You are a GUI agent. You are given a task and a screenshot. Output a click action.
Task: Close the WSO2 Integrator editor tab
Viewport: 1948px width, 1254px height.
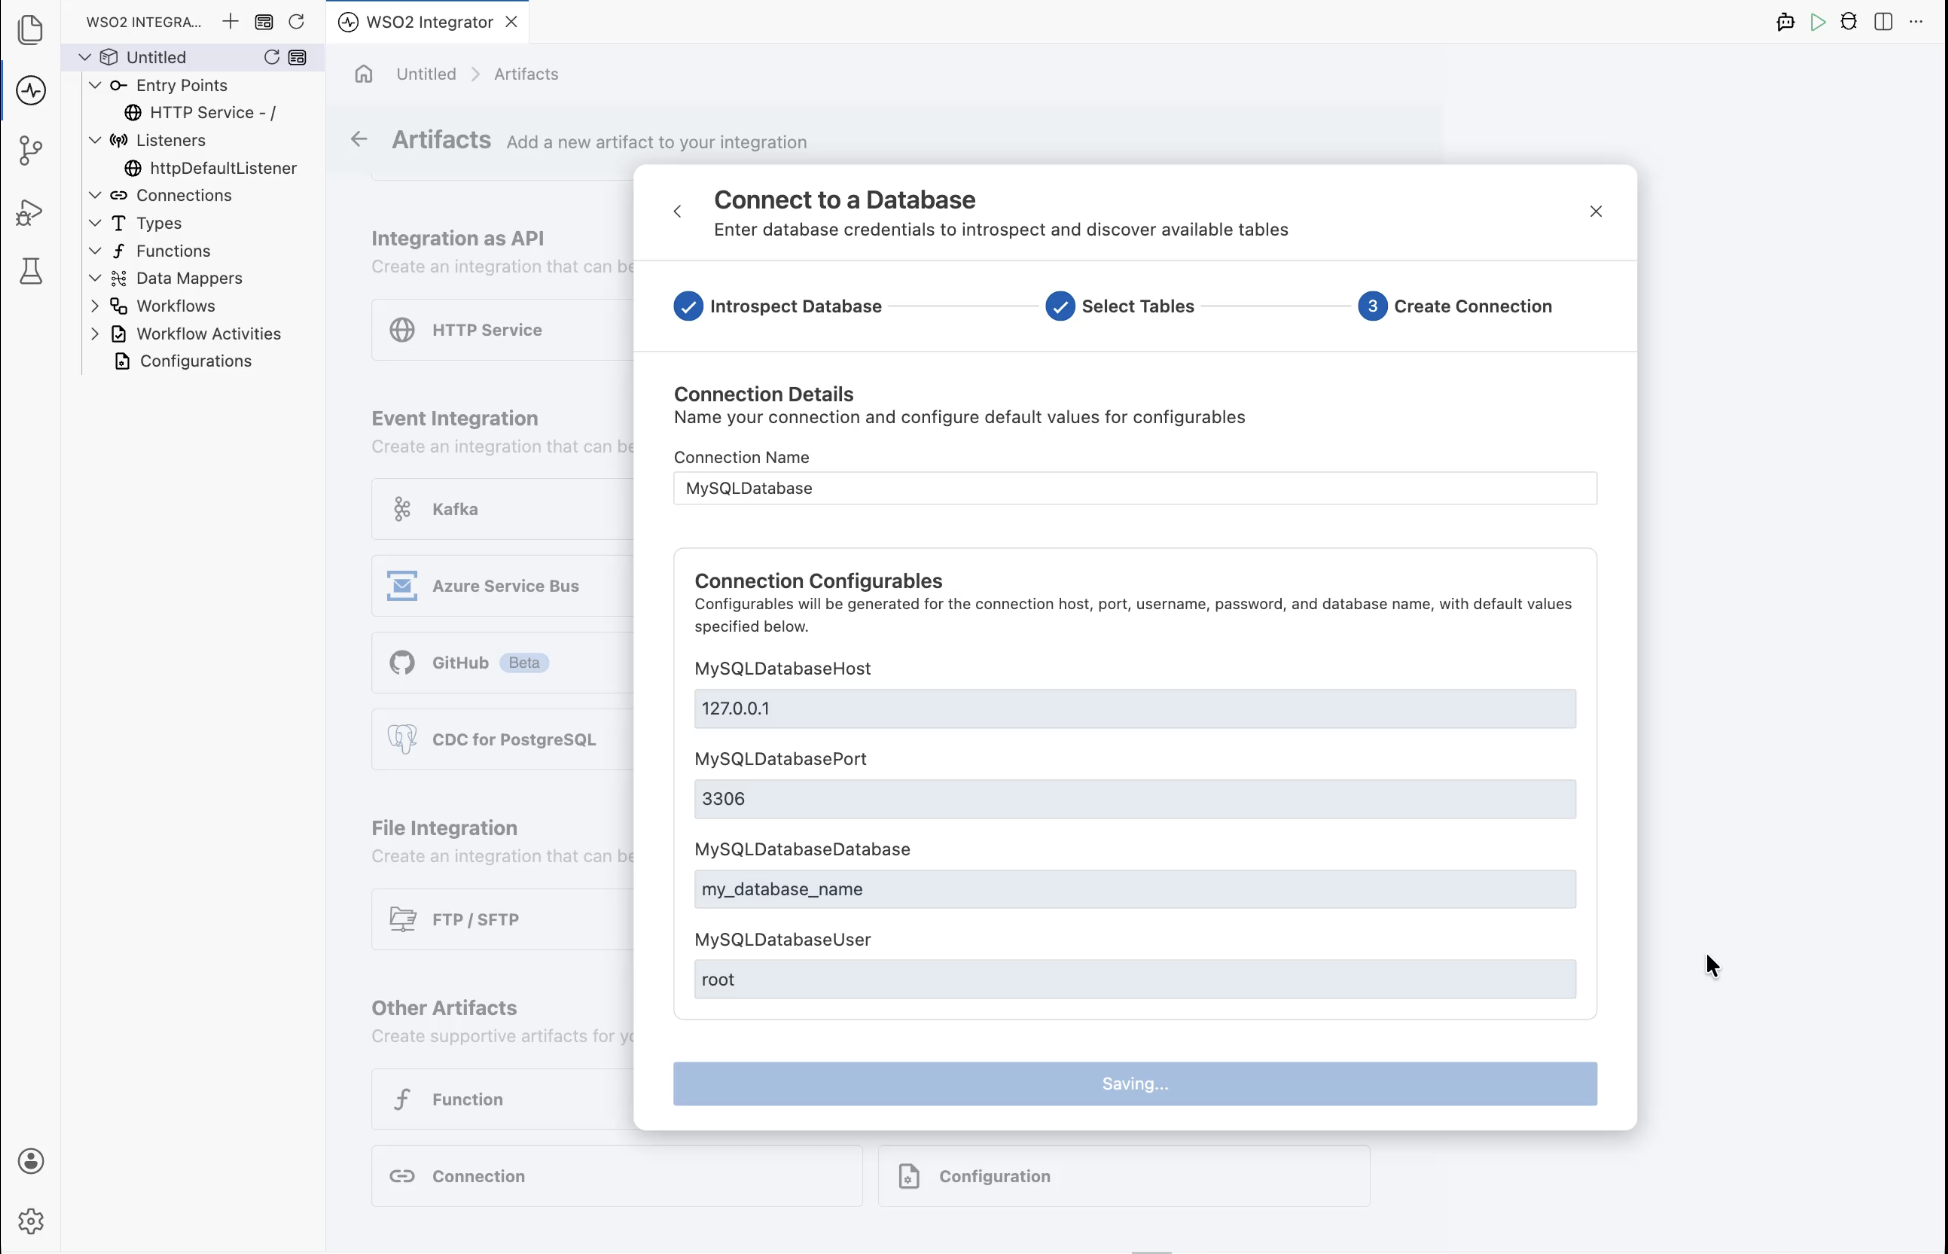click(511, 22)
